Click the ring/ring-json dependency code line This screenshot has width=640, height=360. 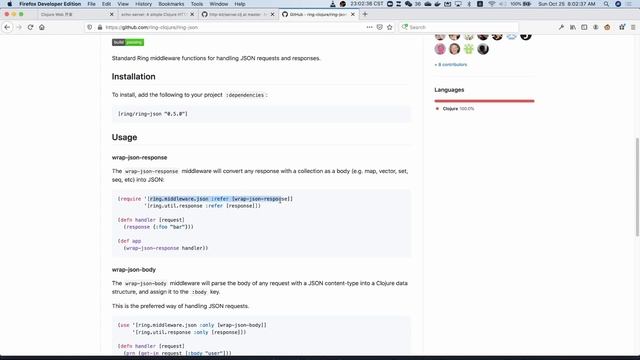coord(153,114)
